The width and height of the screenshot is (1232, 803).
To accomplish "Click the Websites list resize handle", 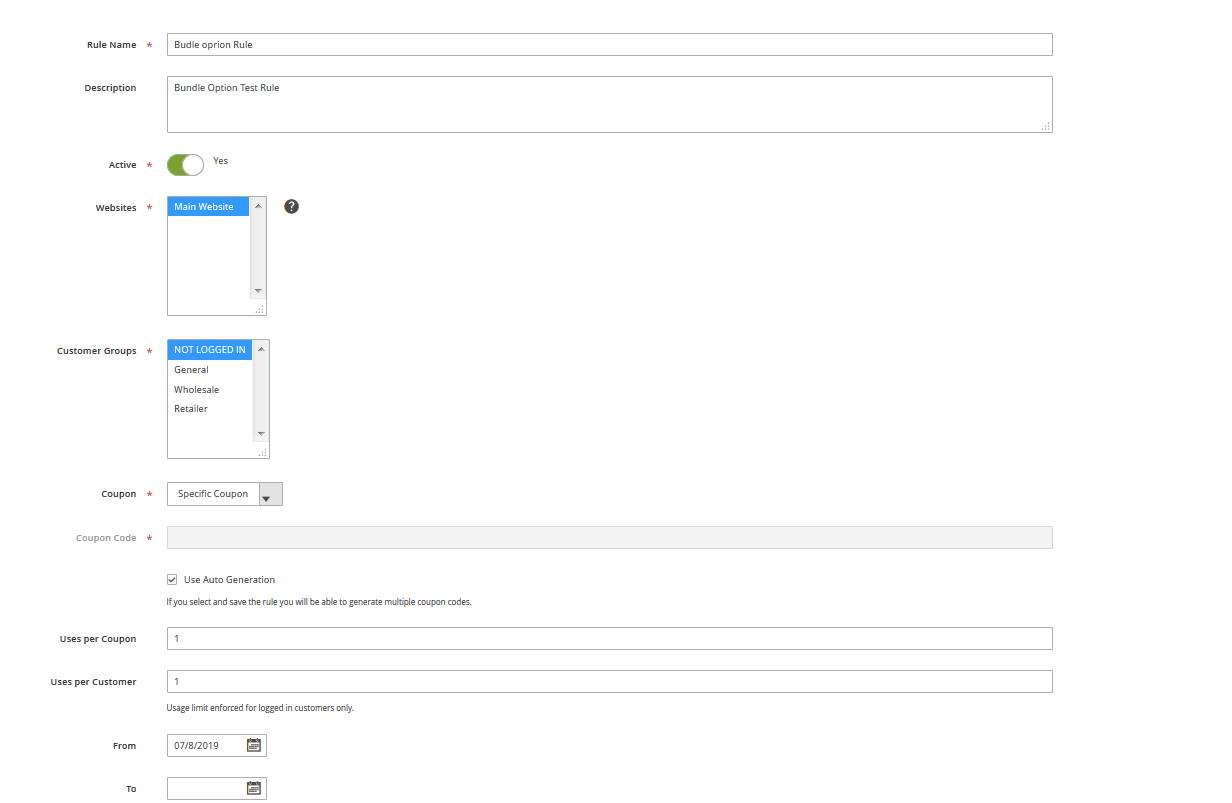I will click(x=259, y=309).
